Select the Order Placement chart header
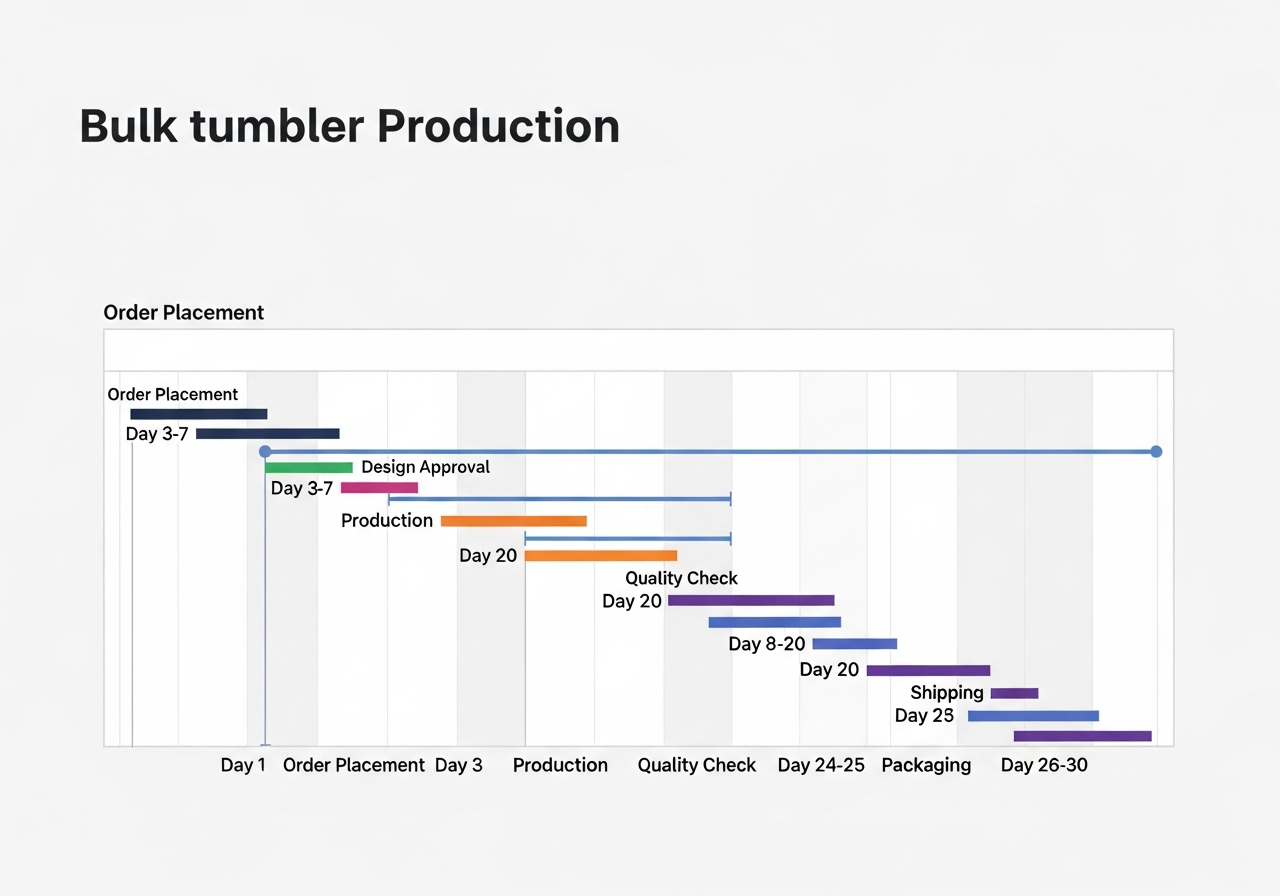This screenshot has height=896, width=1280. (184, 312)
